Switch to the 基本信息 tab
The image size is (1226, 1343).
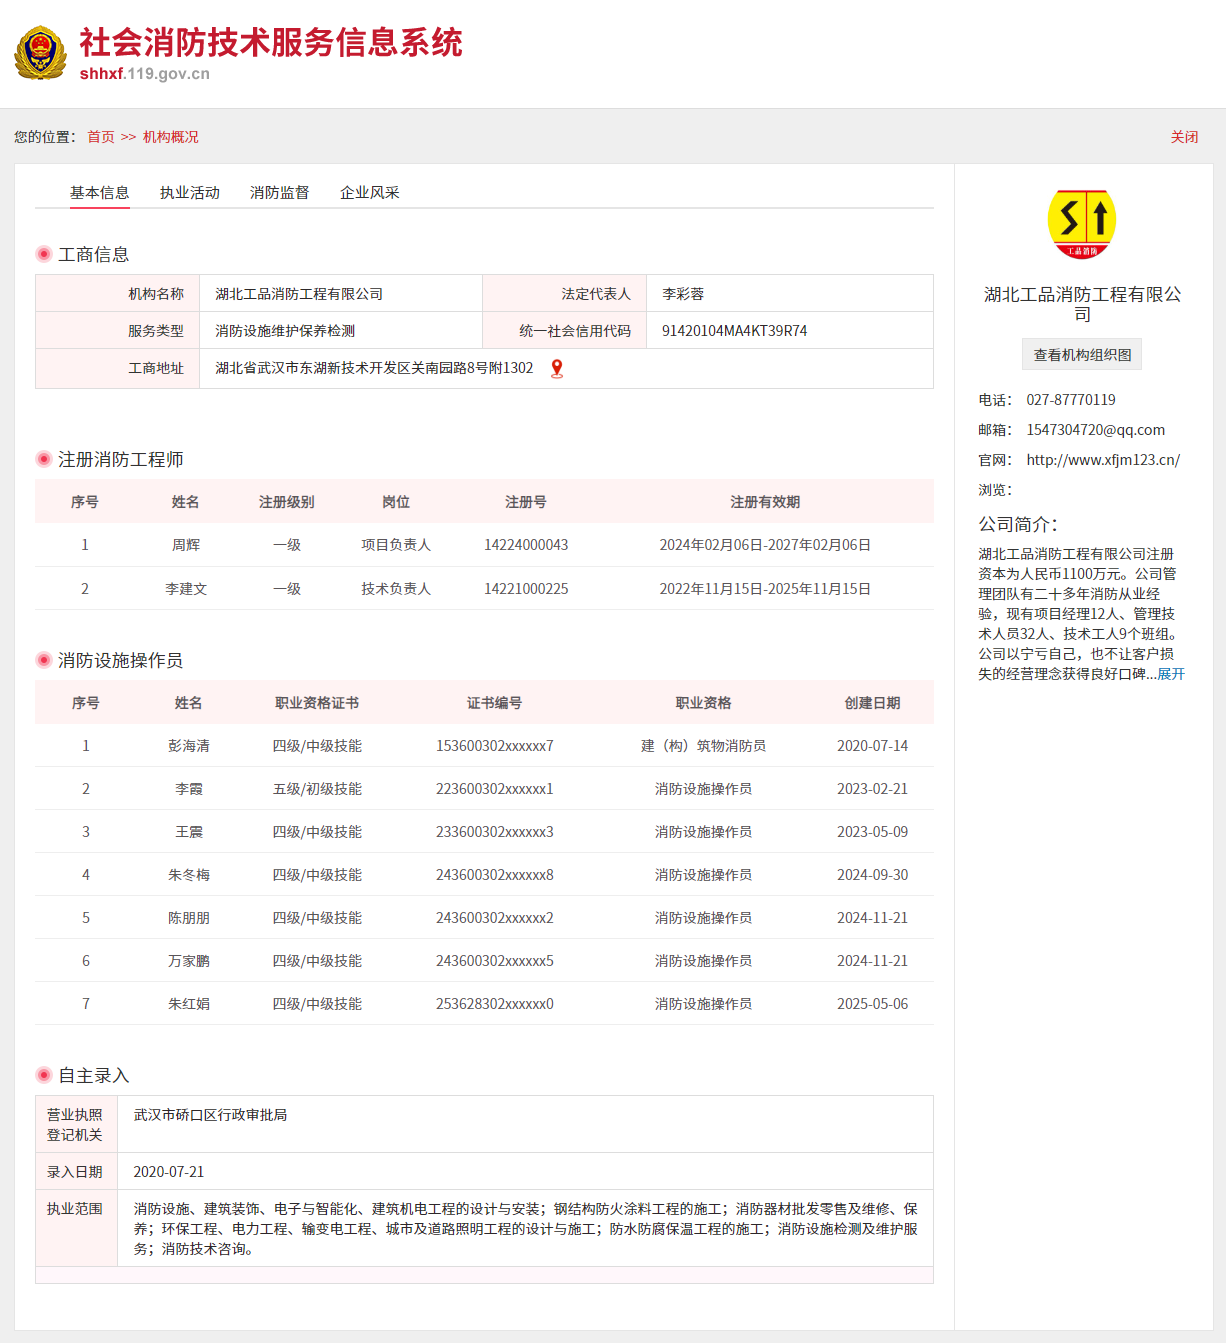(99, 193)
